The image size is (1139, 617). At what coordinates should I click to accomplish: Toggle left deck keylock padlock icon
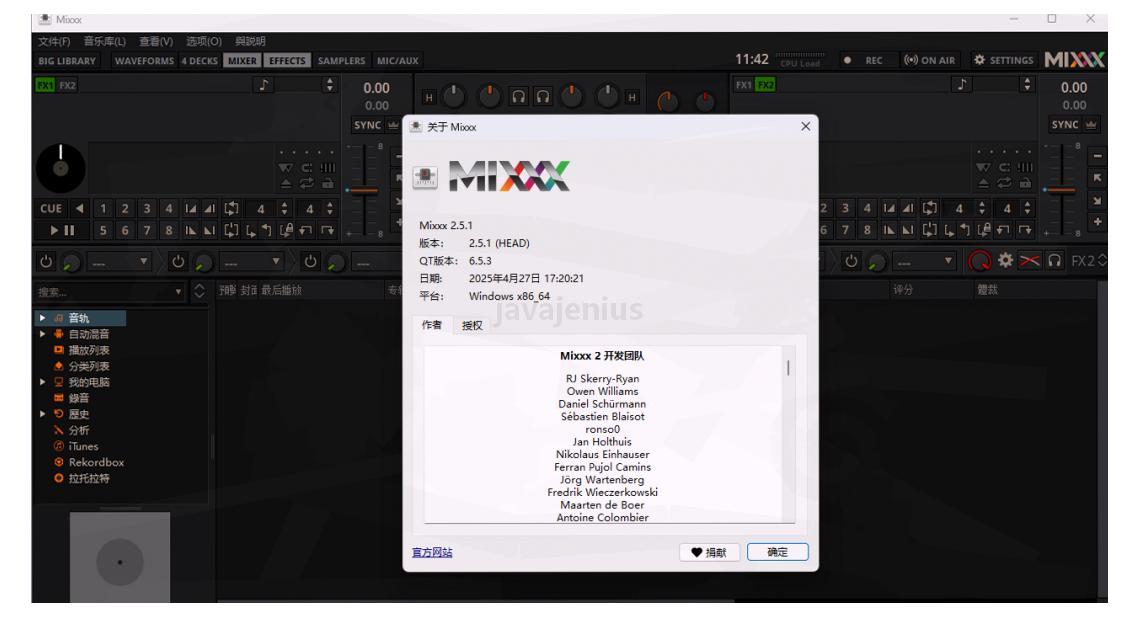[328, 184]
